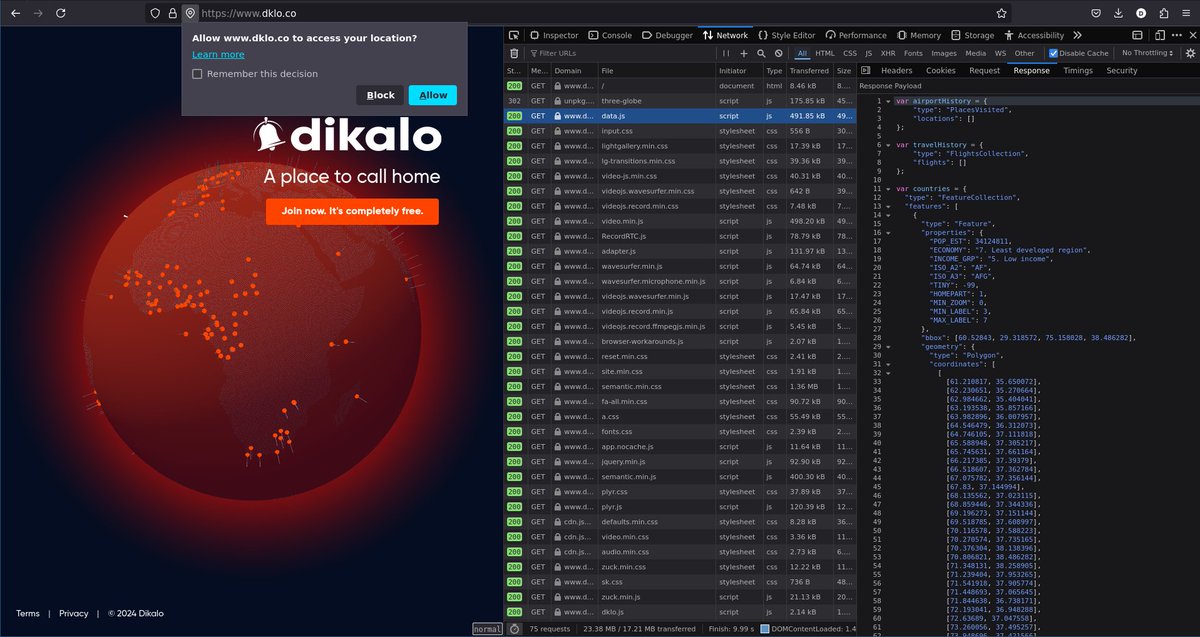Open Timings tab in request details
The width and height of the screenshot is (1200, 637).
(x=1078, y=71)
